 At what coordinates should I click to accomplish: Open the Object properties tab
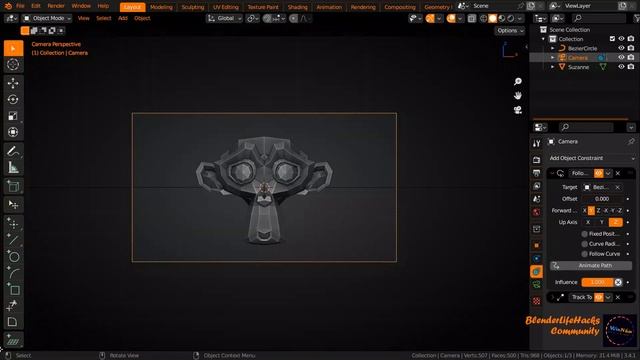pyautogui.click(x=536, y=245)
